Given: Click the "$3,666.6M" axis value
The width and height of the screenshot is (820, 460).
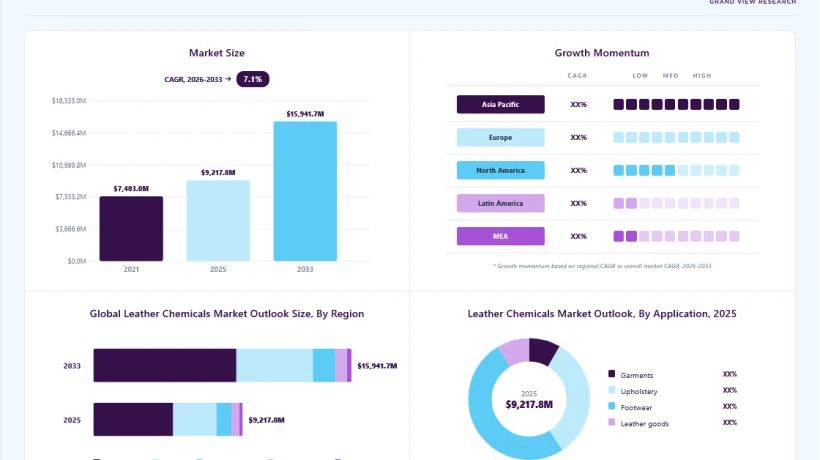Looking at the screenshot, I should tap(71, 228).
